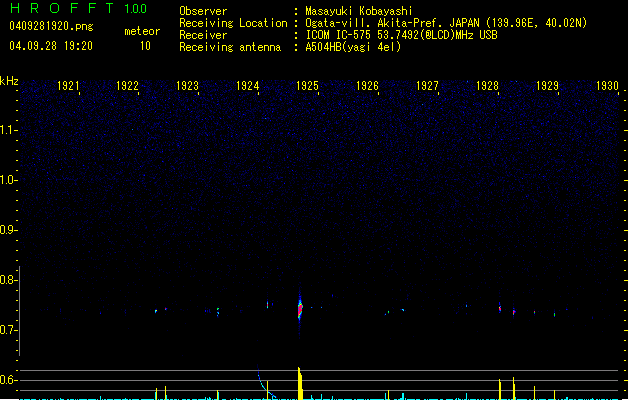The width and height of the screenshot is (629, 400).
Task: Click the Receiving Location label
Action: [x=233, y=23]
